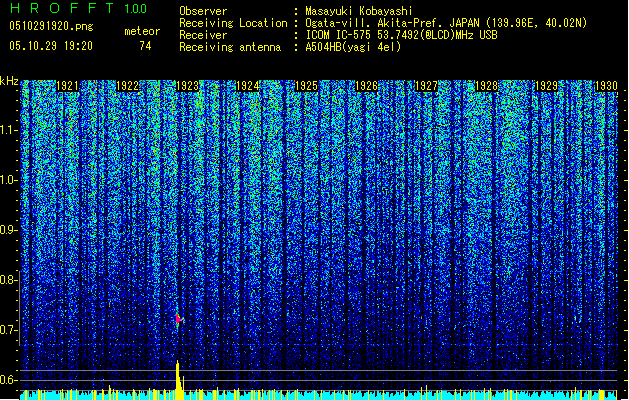
Task: Click the 0.9 kHz axis tick label
Action: click(8, 230)
